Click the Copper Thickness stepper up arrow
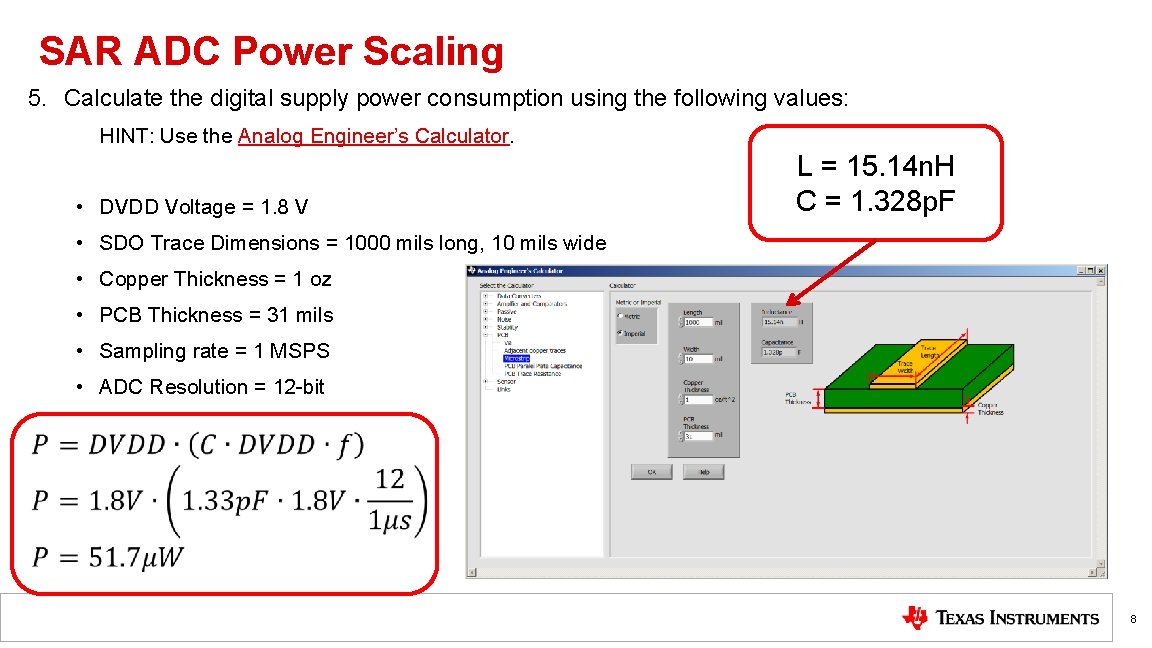The width and height of the screenshot is (1152, 648). click(x=680, y=397)
